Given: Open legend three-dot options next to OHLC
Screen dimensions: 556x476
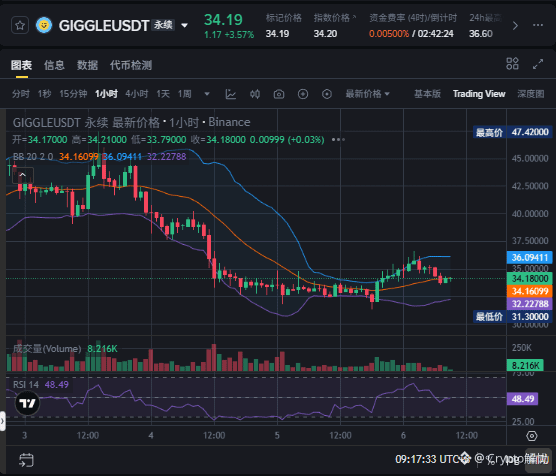Looking at the screenshot, I should click(x=338, y=139).
